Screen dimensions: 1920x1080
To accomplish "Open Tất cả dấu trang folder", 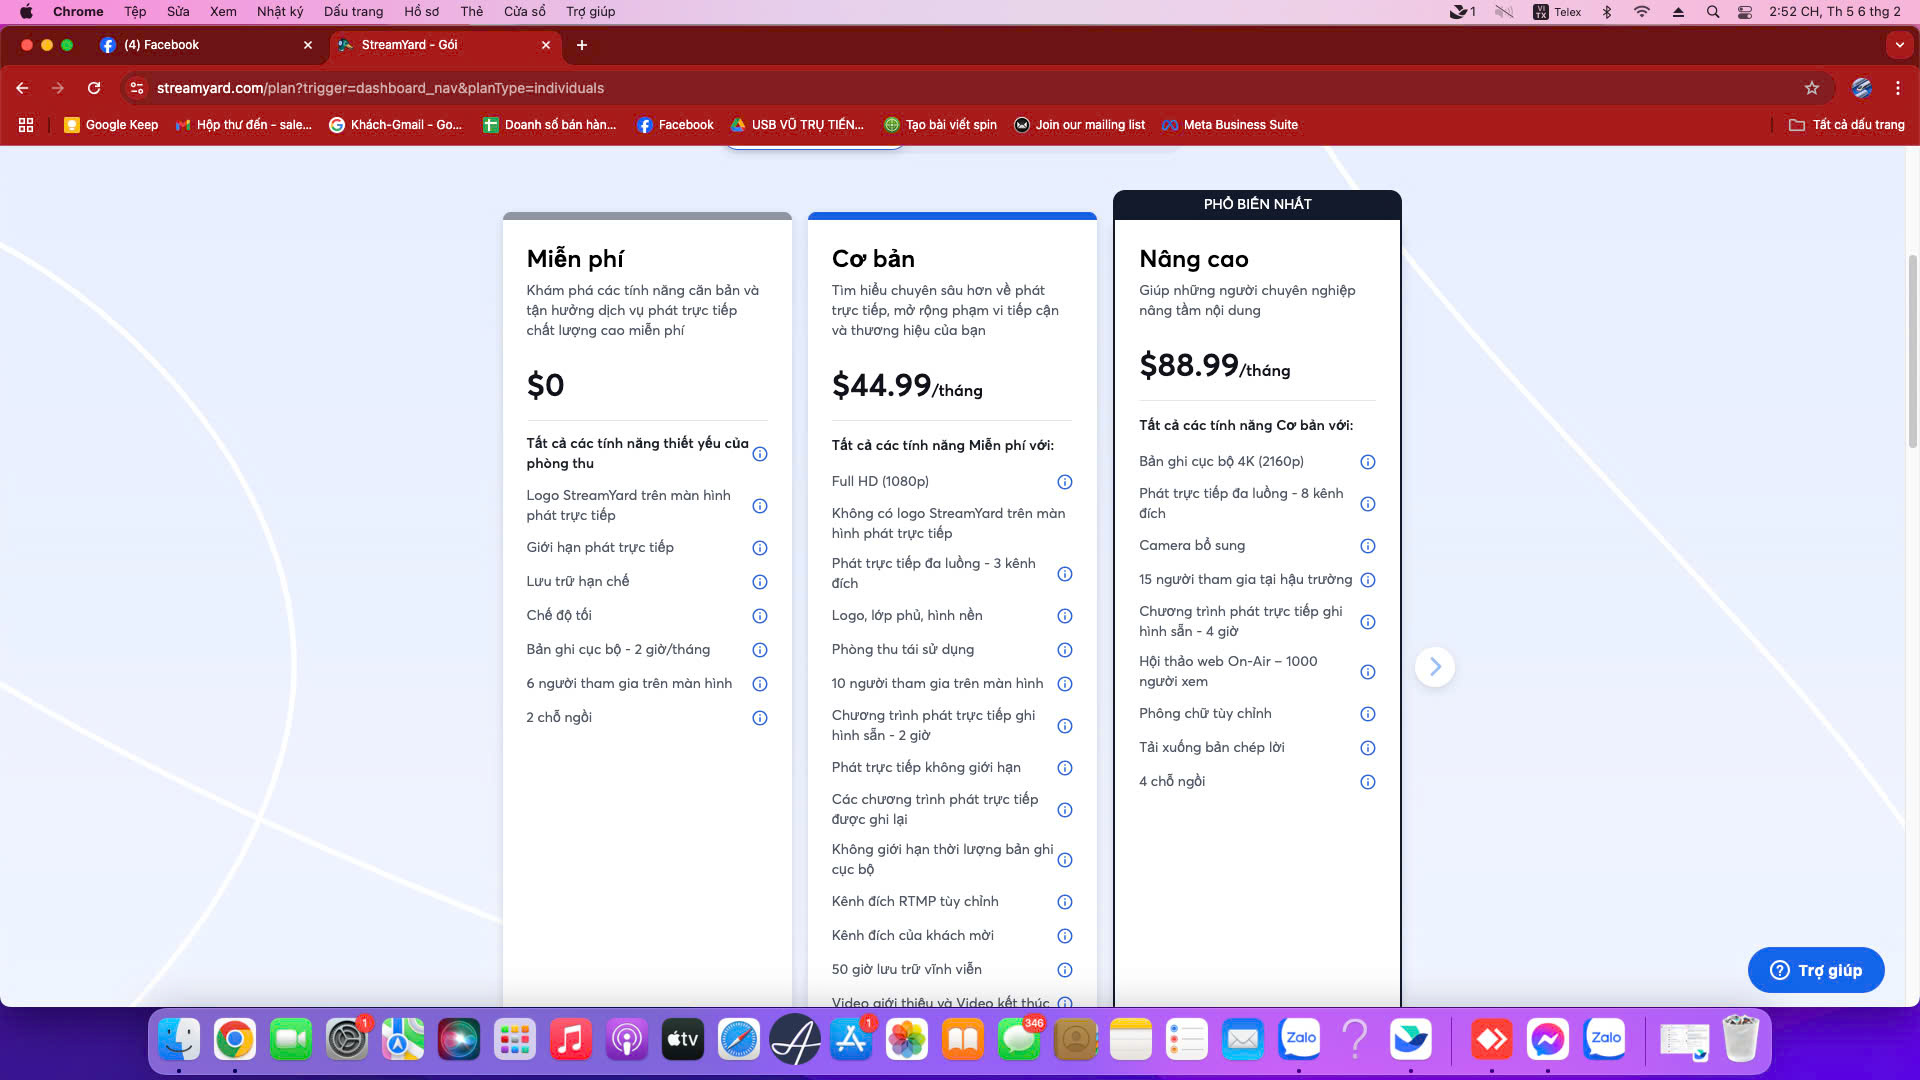I will (1847, 125).
